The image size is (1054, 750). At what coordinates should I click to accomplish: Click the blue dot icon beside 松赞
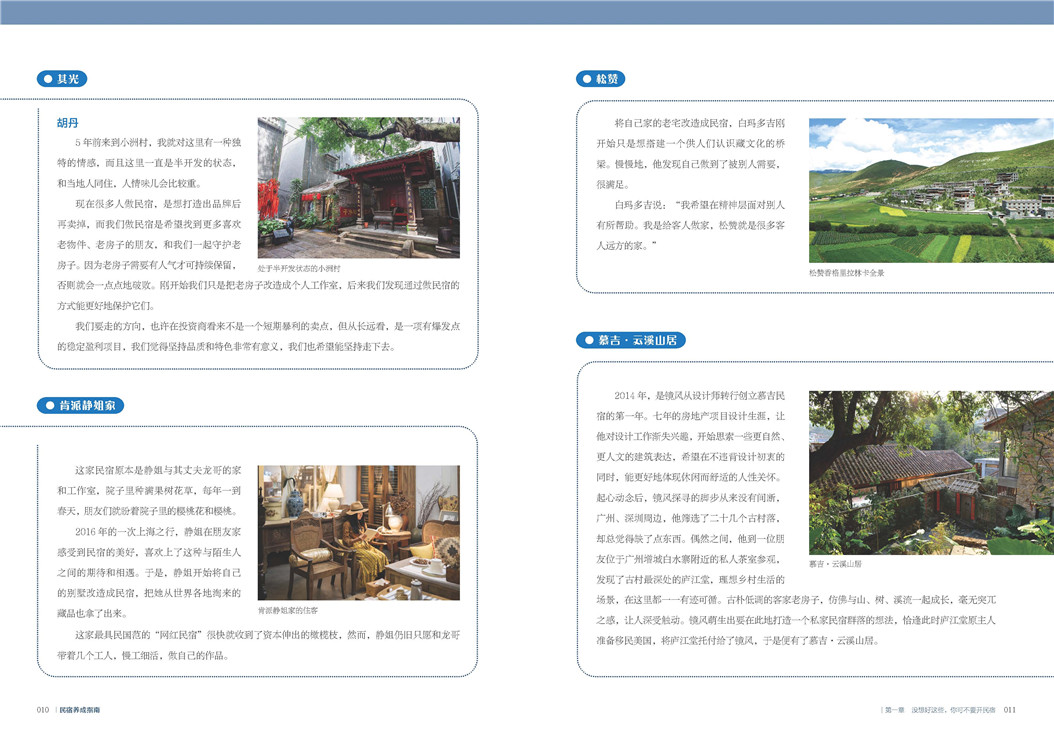586,79
